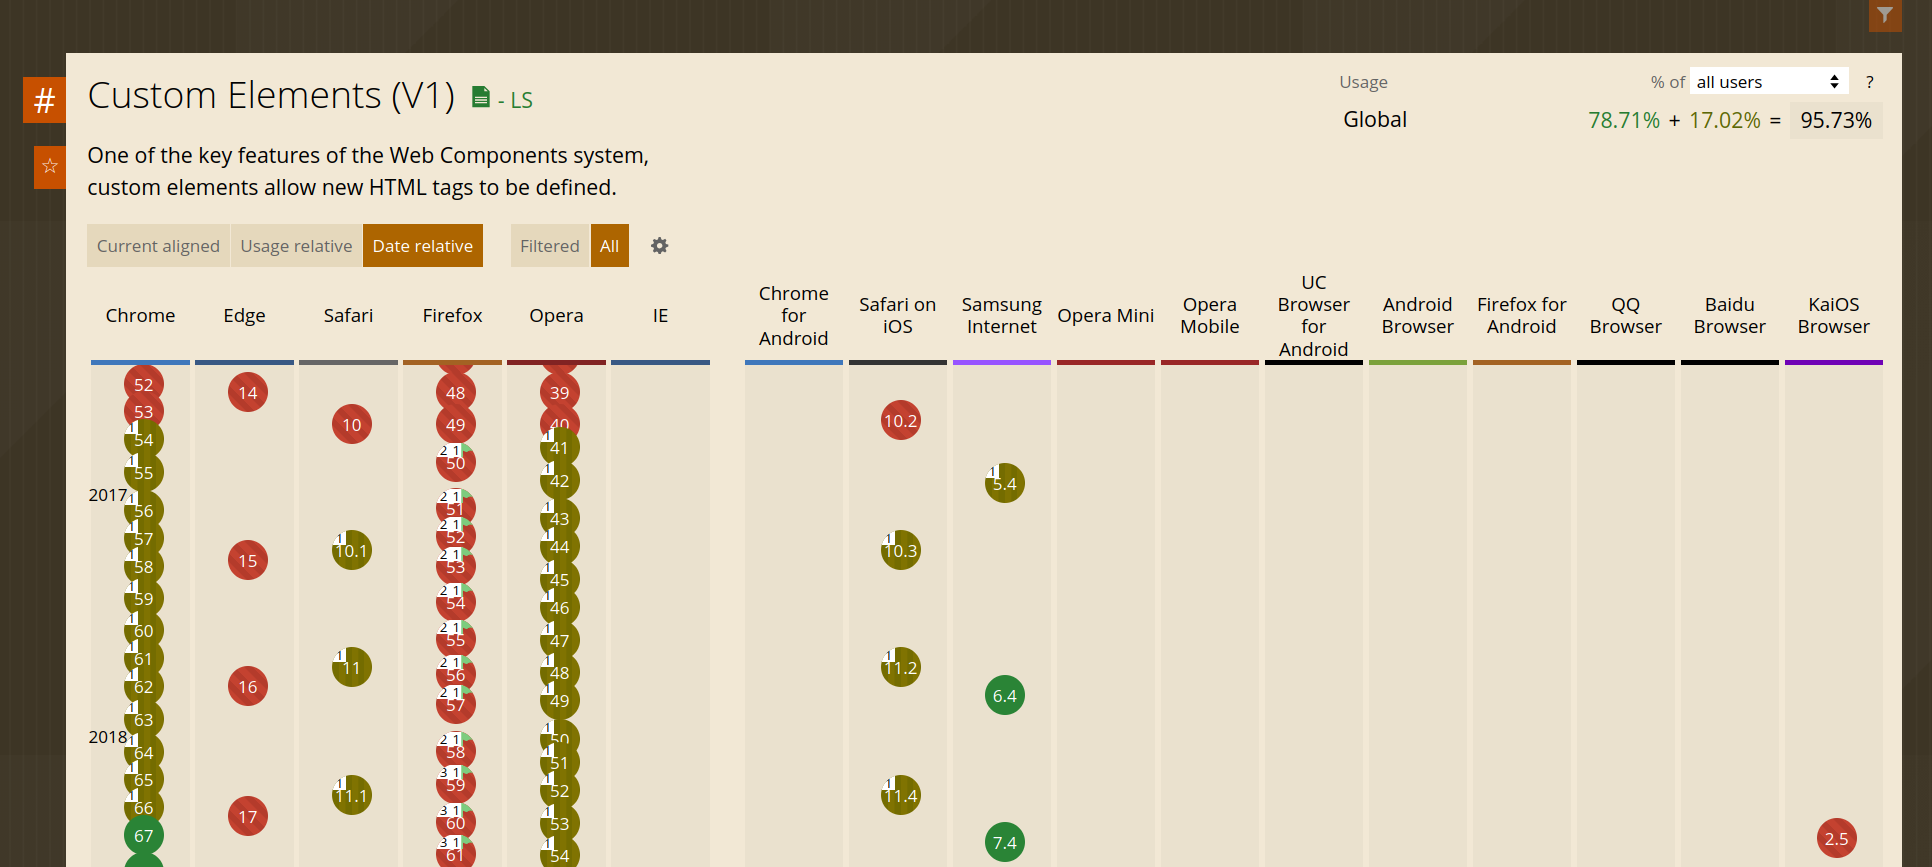Click the Opera column header
The width and height of the screenshot is (1932, 867).
coord(556,316)
